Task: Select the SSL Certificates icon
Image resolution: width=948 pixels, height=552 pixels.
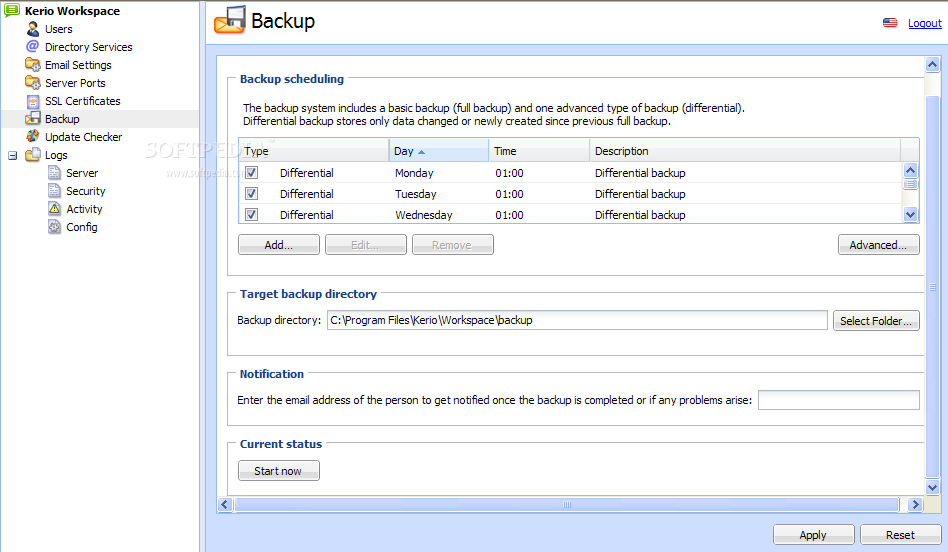Action: [33, 101]
